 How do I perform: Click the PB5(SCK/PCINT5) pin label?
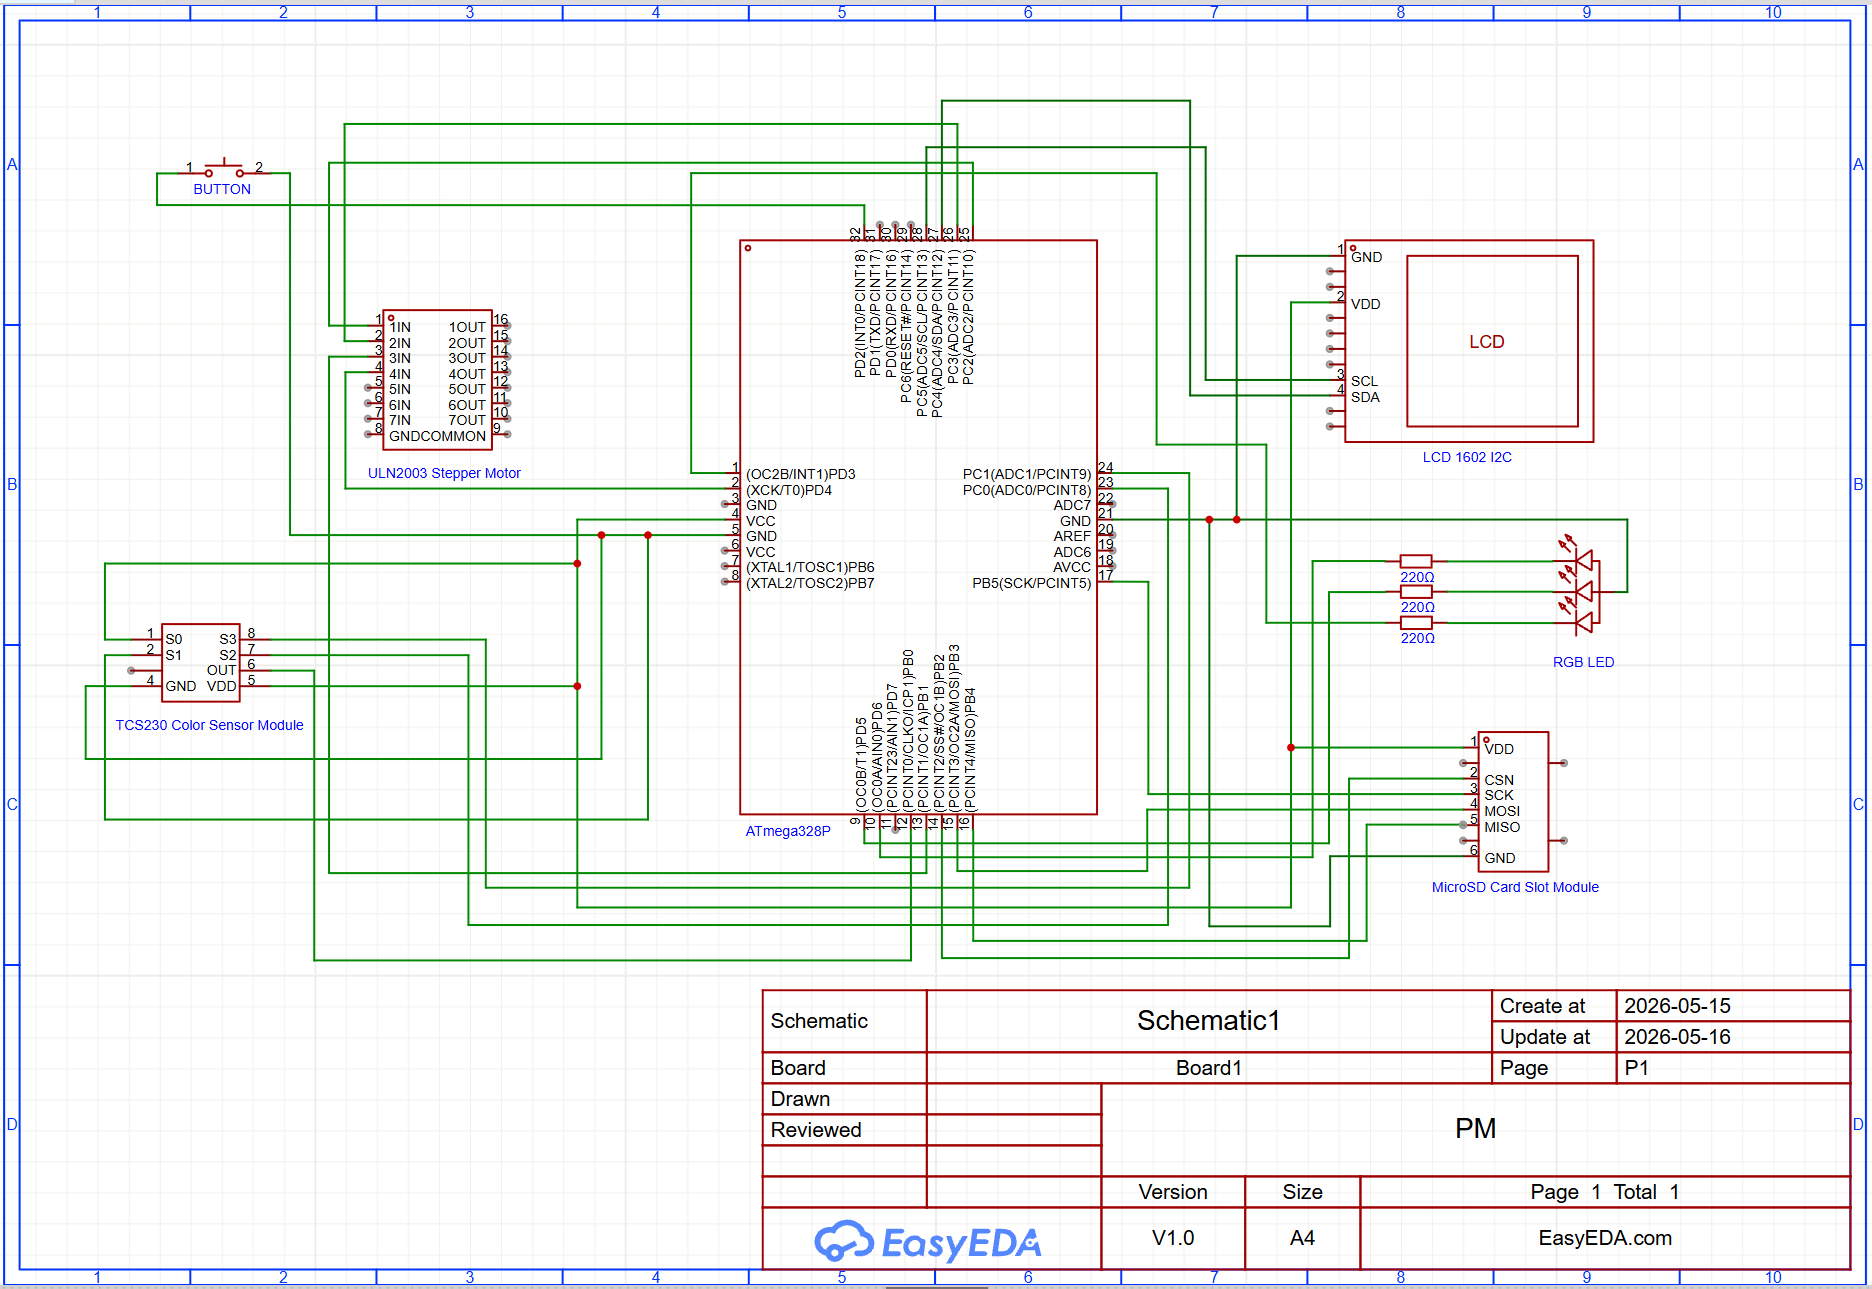click(x=1032, y=583)
